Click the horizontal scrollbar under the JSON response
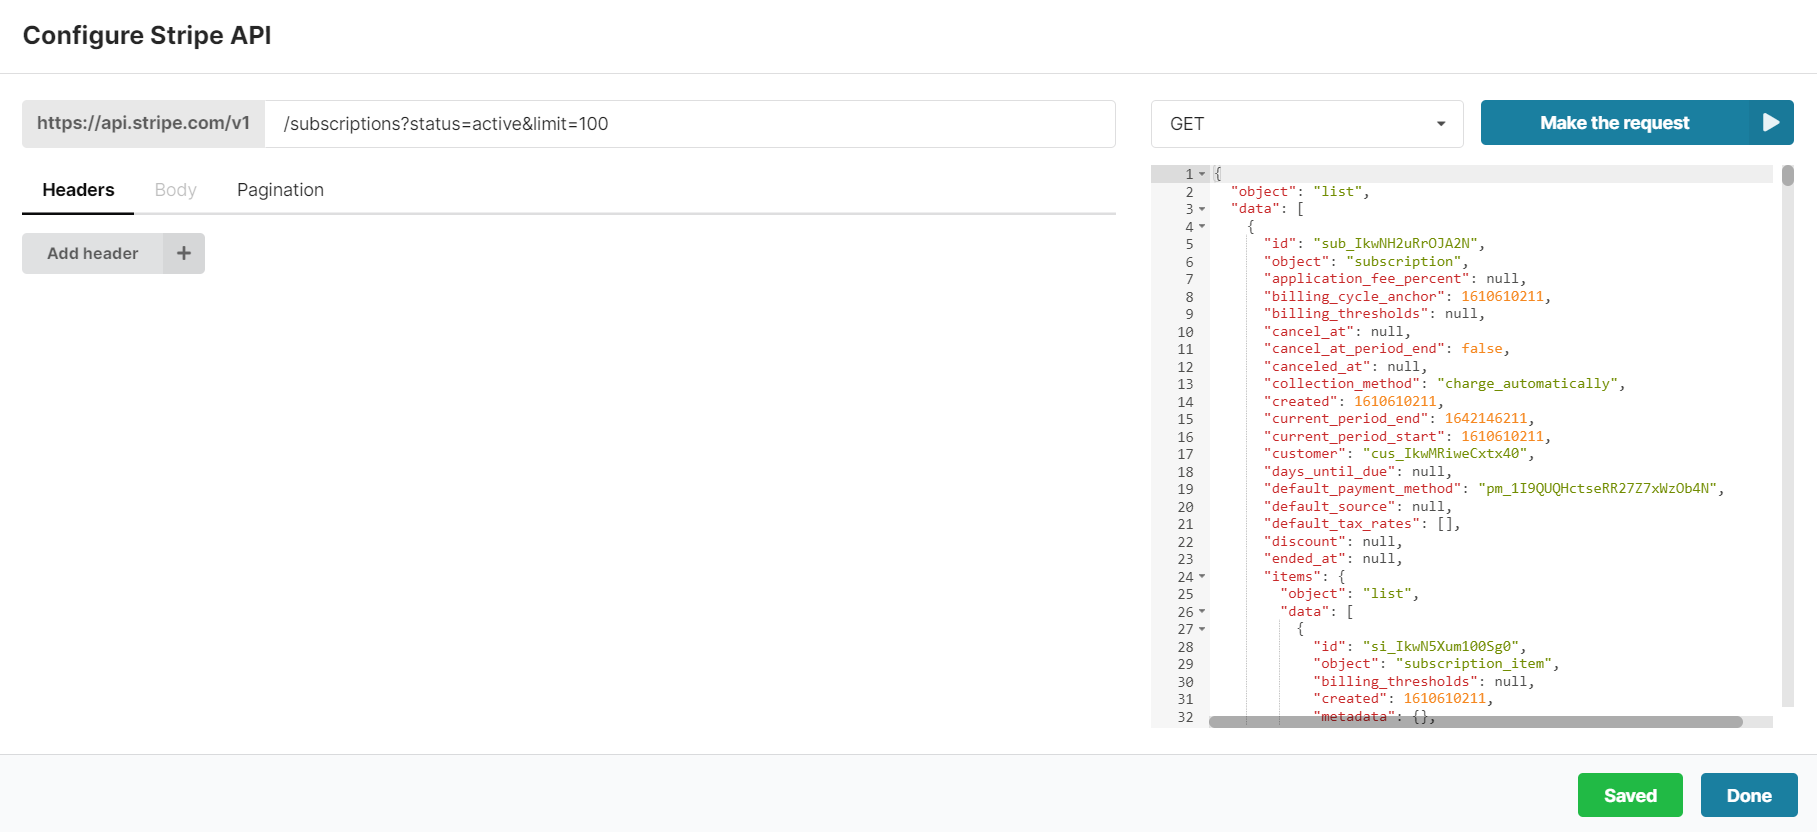The height and width of the screenshot is (832, 1817). click(x=1475, y=722)
